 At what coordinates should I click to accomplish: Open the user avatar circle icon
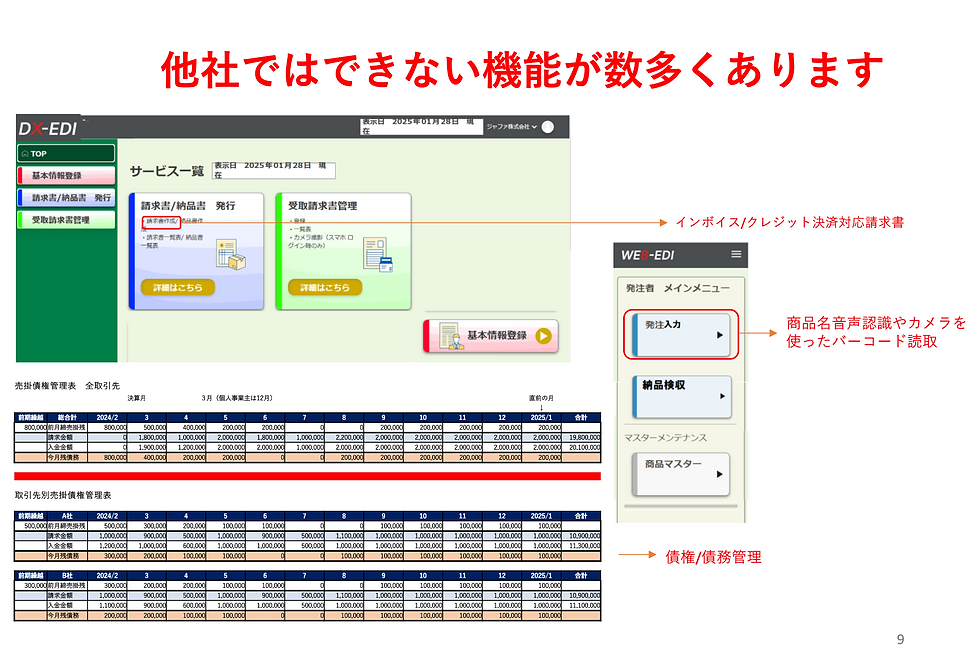[548, 127]
